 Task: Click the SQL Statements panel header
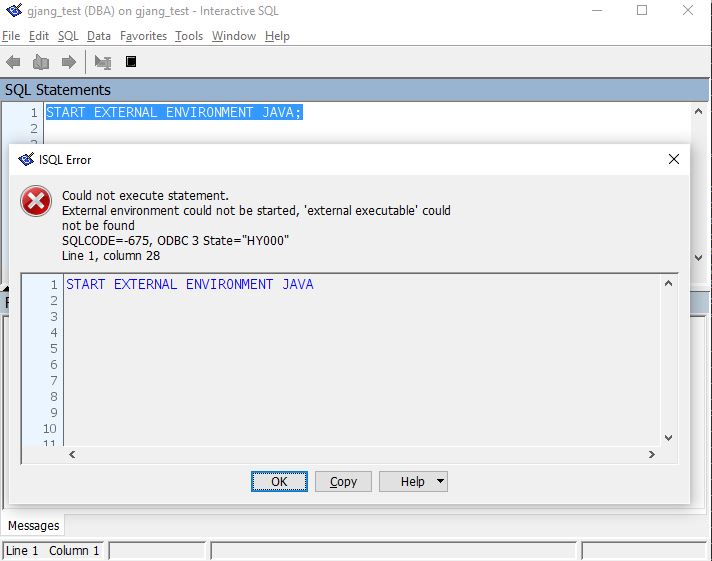coord(354,90)
